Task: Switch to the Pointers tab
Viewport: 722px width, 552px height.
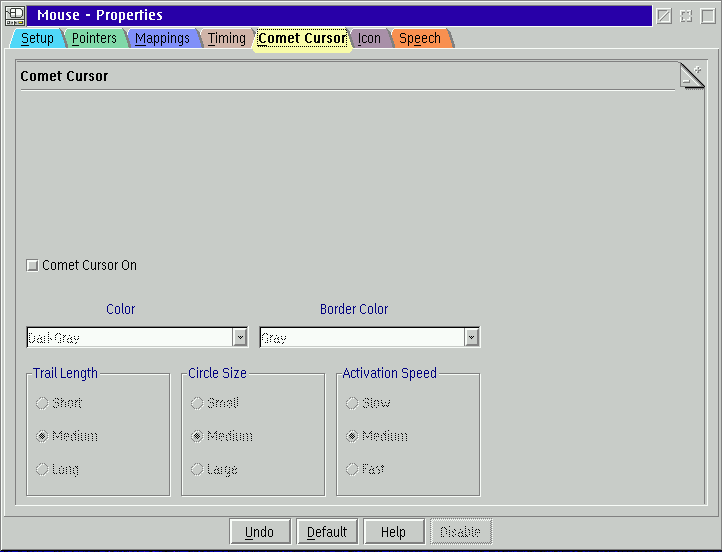Action: (x=94, y=38)
